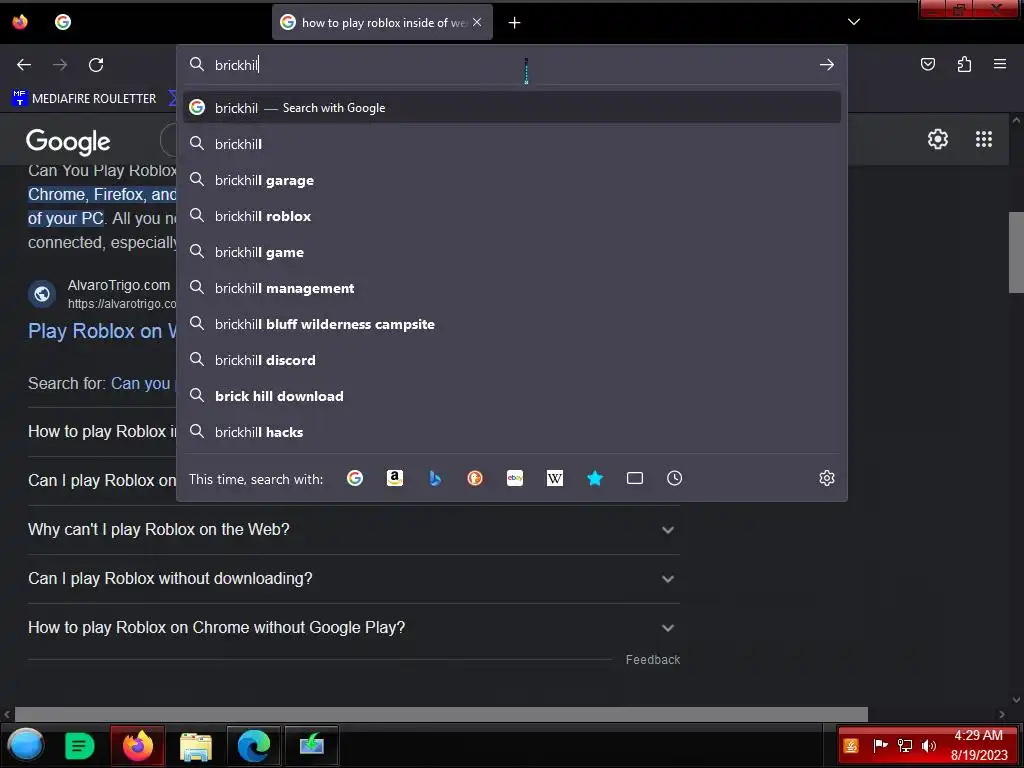Expand 'Why can't I play Roblox on the Web?'
Screen dimensions: 1024x768
coord(354,530)
